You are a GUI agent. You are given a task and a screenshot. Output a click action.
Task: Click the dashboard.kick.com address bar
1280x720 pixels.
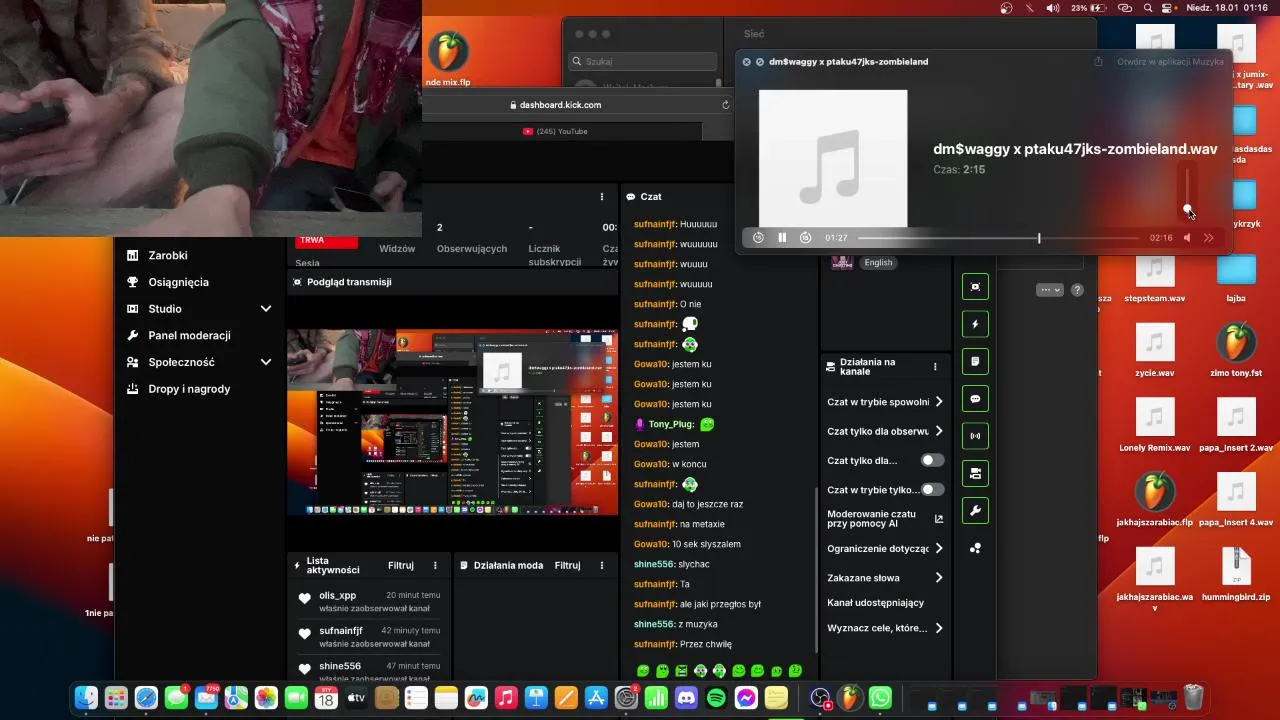[560, 105]
